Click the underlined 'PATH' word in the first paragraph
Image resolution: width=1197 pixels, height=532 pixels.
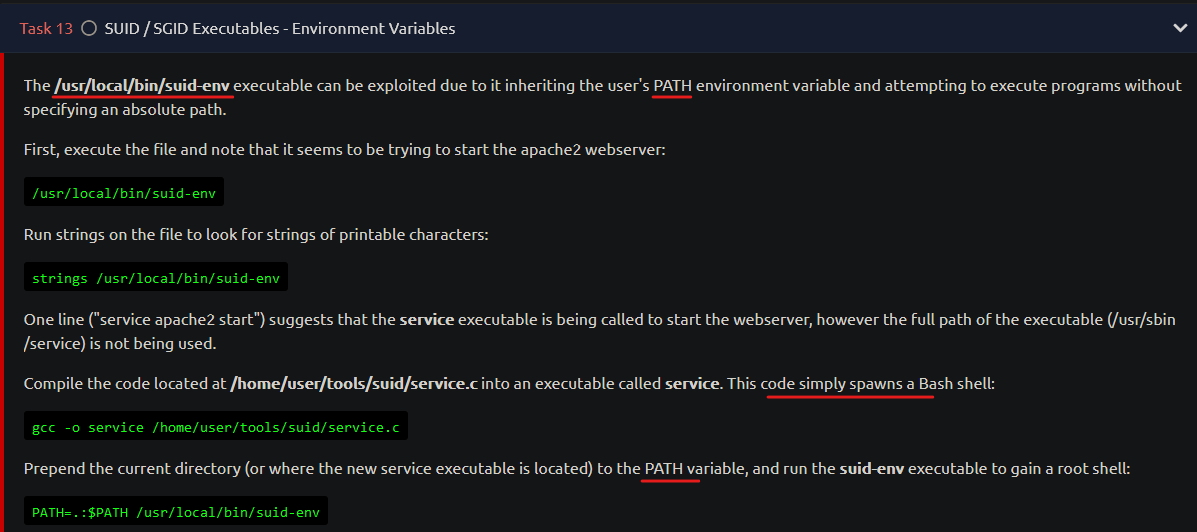pyautogui.click(x=673, y=85)
